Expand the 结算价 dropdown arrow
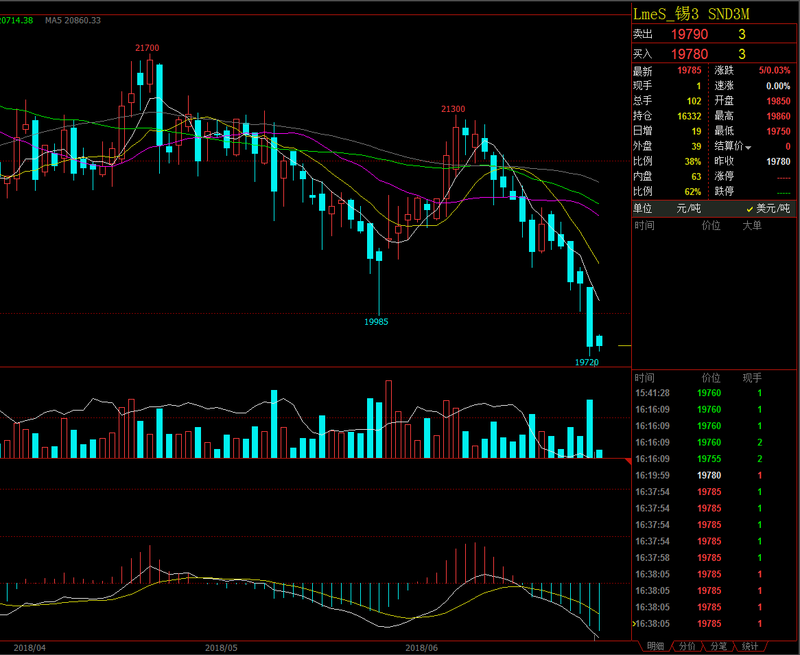Image resolution: width=800 pixels, height=655 pixels. tap(748, 147)
